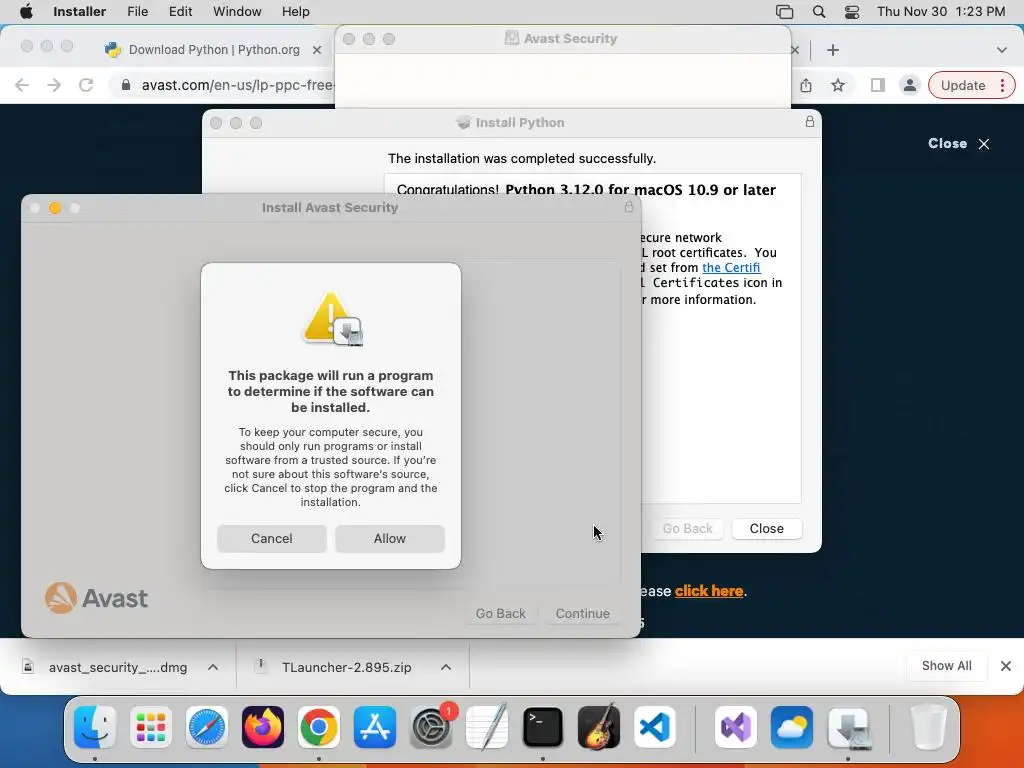Screen dimensions: 1024x768
Task: Launch GarageBand from the dock
Action: 599,727
